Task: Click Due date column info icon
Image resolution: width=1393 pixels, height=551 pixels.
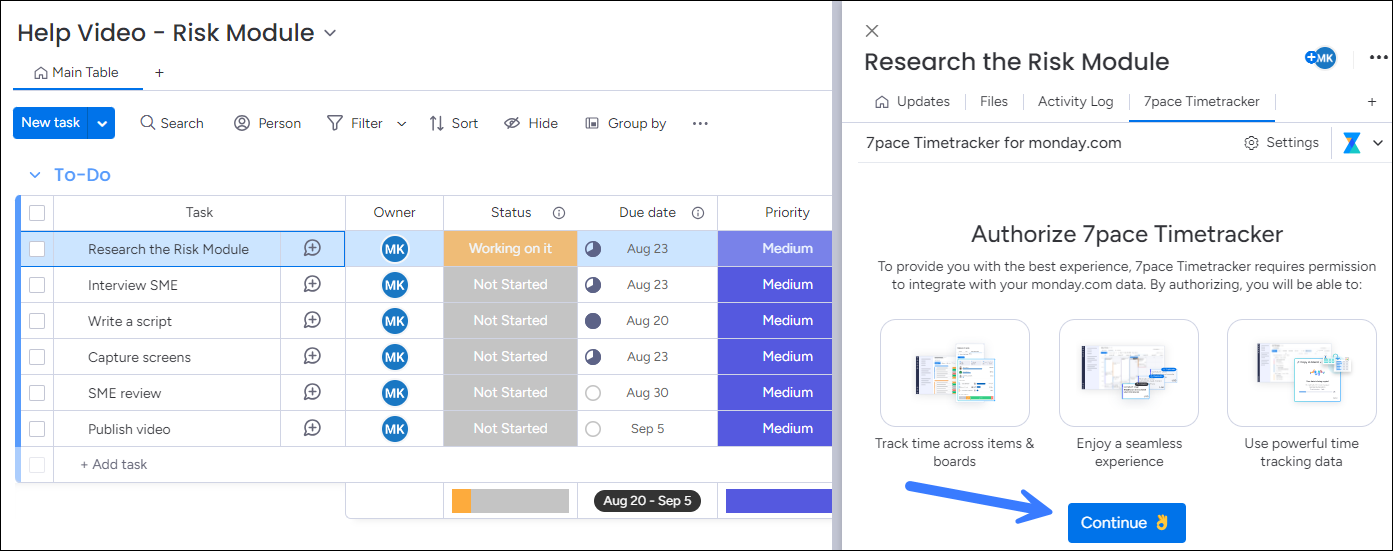Action: coord(698,213)
